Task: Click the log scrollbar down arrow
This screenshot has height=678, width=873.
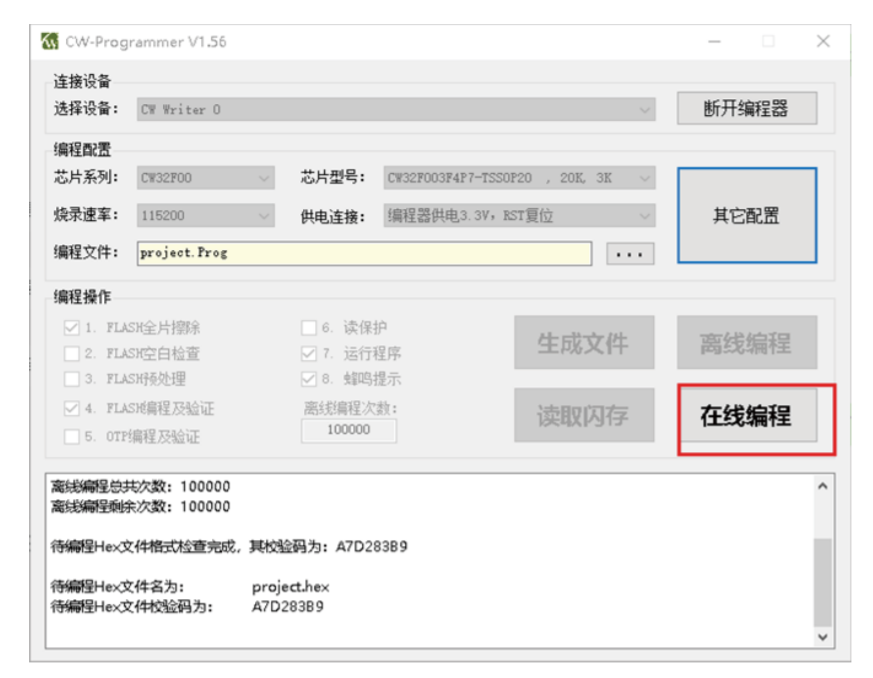Action: click(823, 637)
